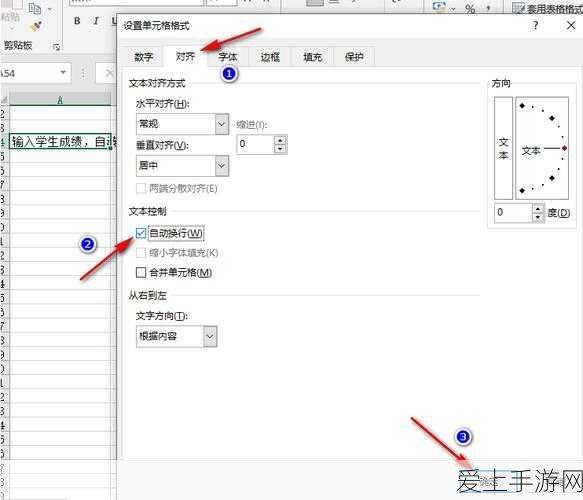583x500 pixels.
Task: Click the degrees input field
Action: [x=513, y=213]
